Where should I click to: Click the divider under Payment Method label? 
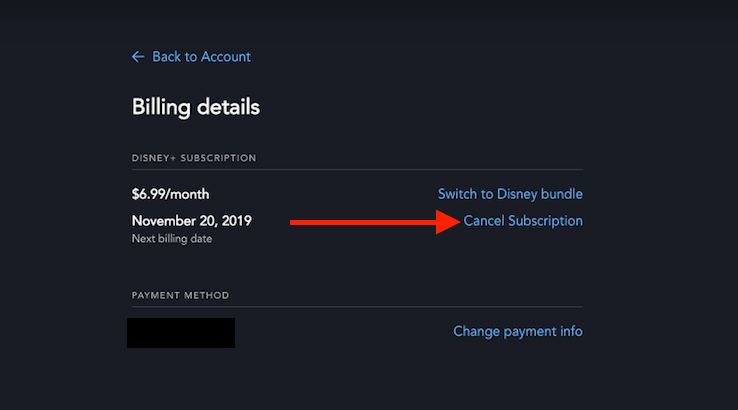pyautogui.click(x=357, y=307)
